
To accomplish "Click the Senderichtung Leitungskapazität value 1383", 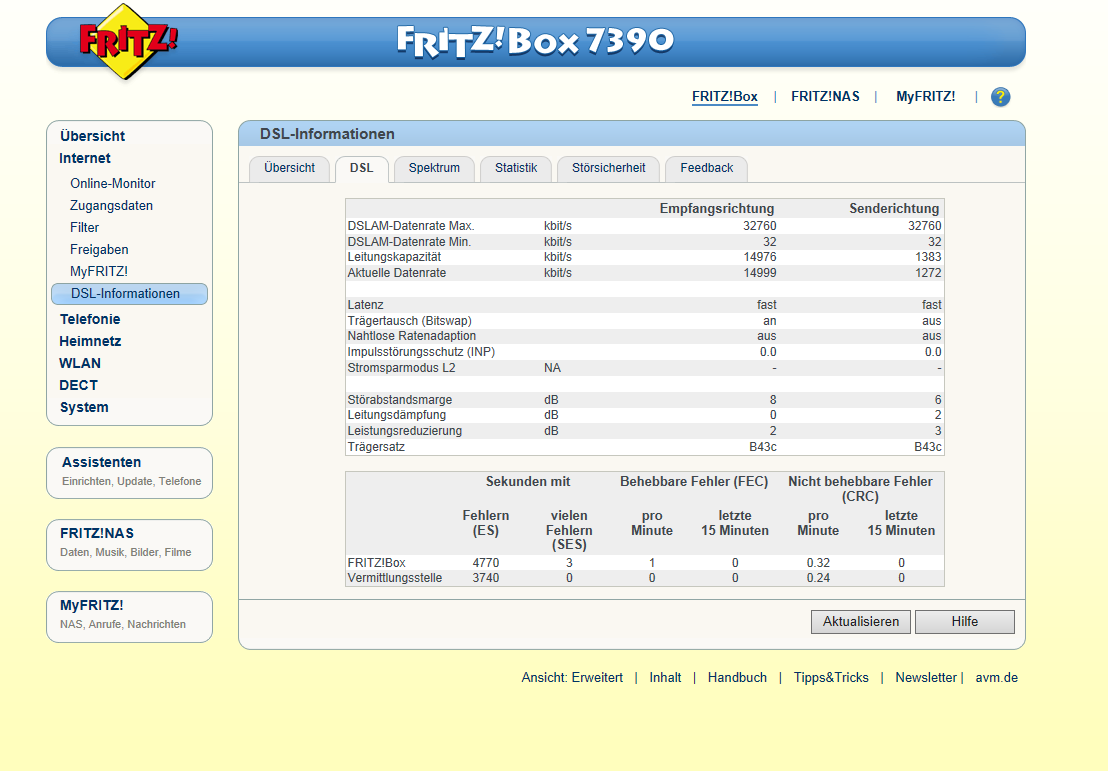I will point(928,257).
